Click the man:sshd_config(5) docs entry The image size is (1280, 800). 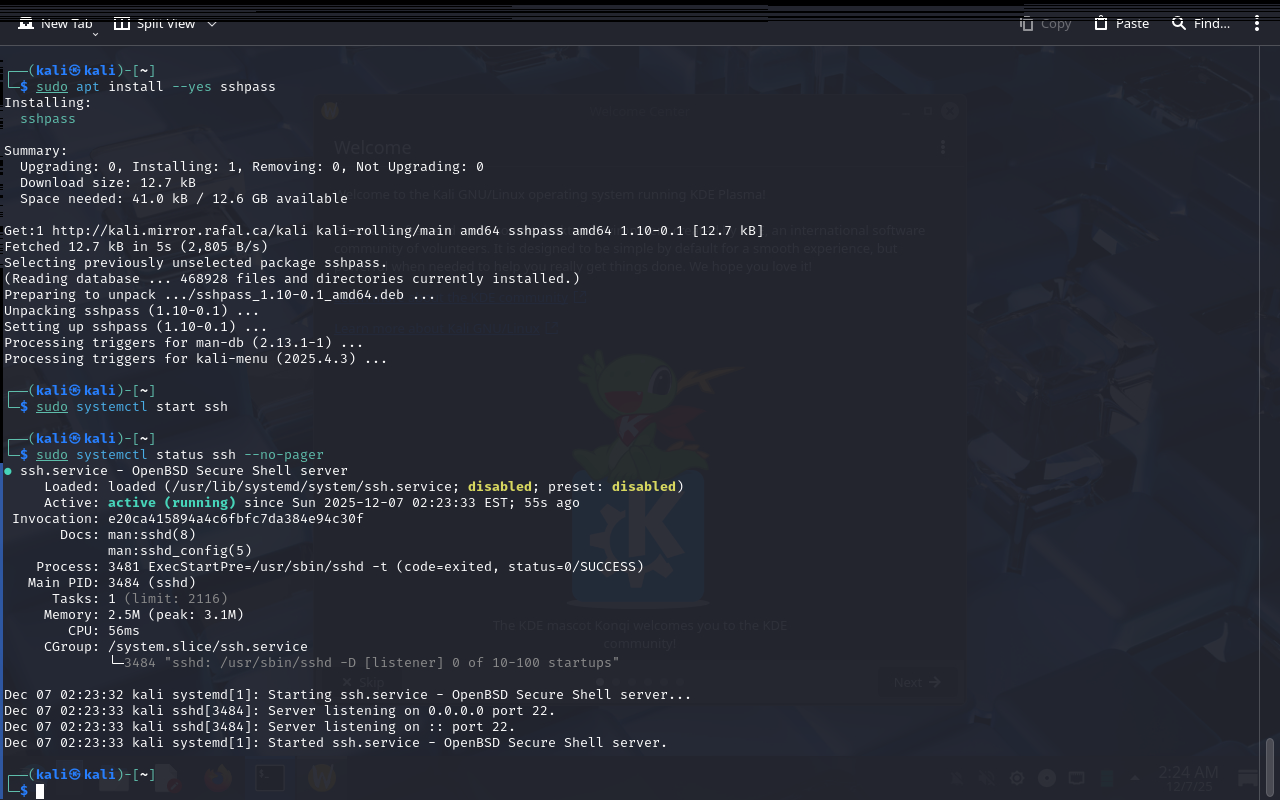(x=180, y=551)
